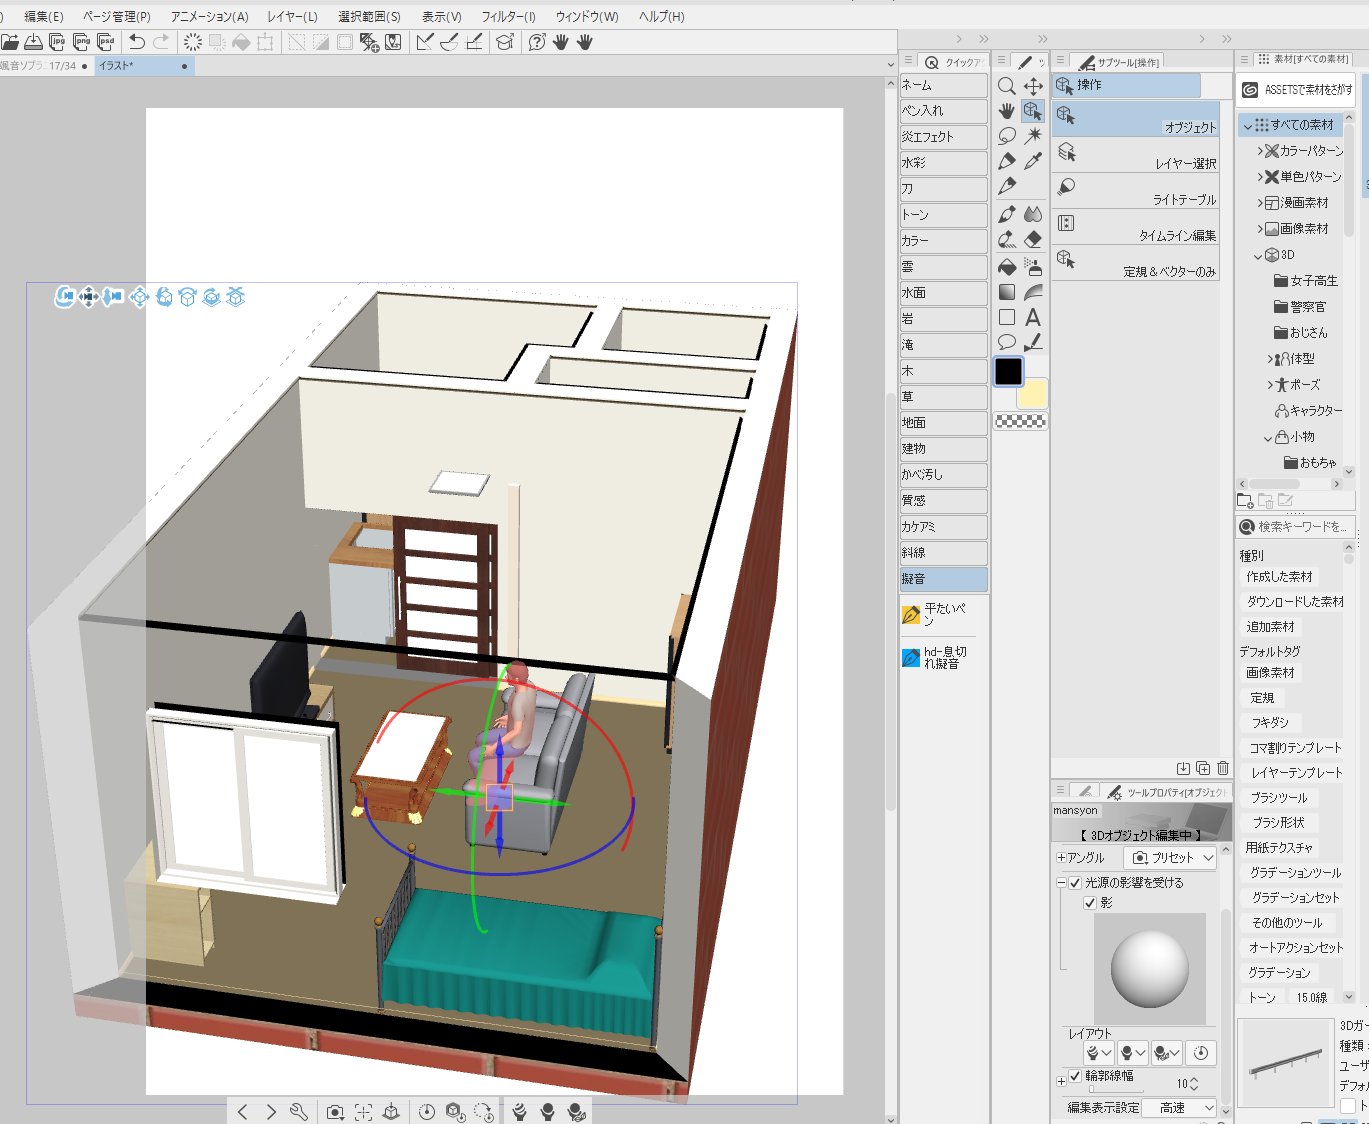Select the Eraser tool
This screenshot has height=1124, width=1369.
click(1033, 239)
